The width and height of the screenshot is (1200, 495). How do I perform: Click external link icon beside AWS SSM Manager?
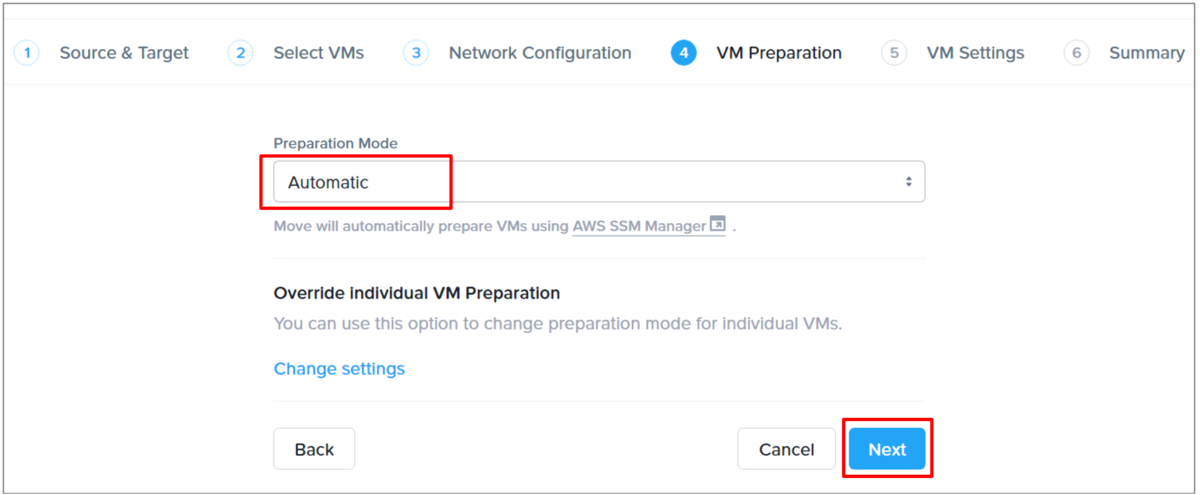(718, 224)
